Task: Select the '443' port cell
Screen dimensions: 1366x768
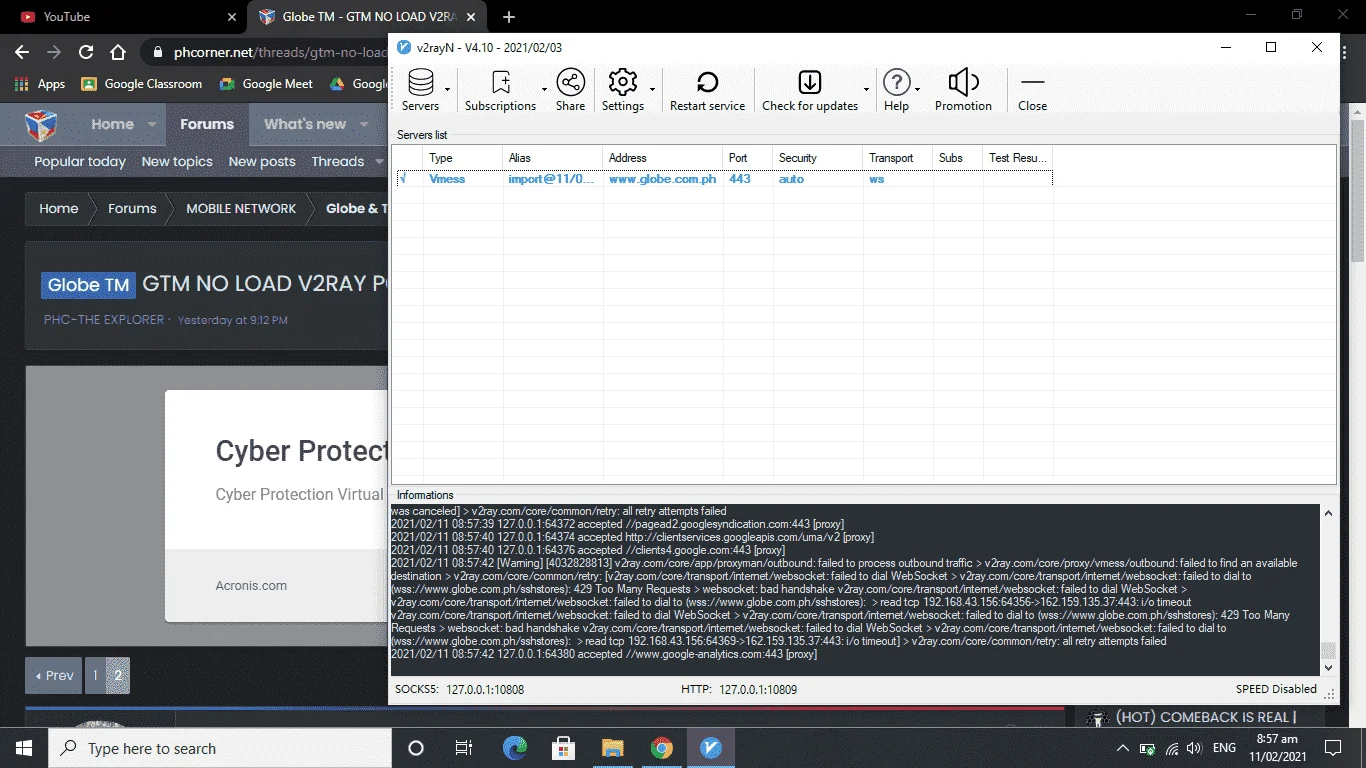Action: click(x=739, y=179)
